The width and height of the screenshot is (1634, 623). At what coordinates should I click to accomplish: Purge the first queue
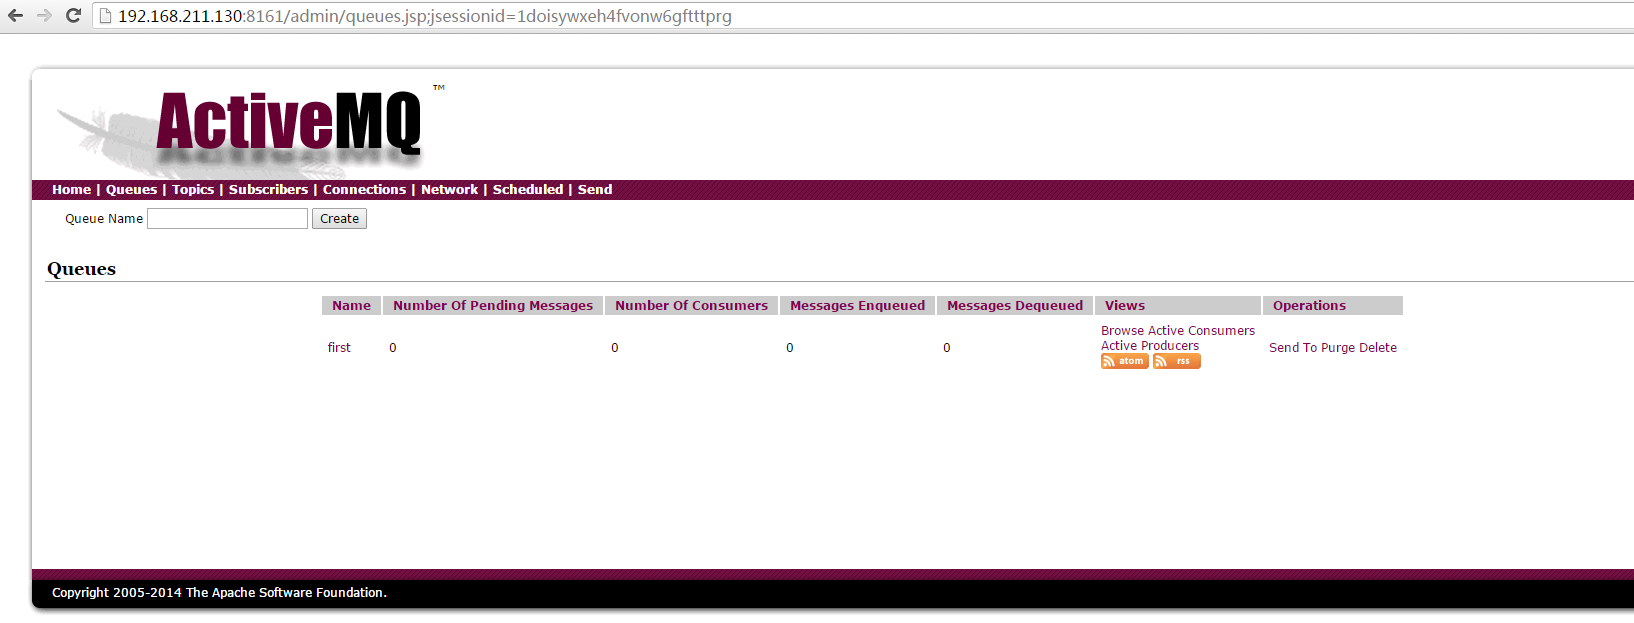(1338, 348)
